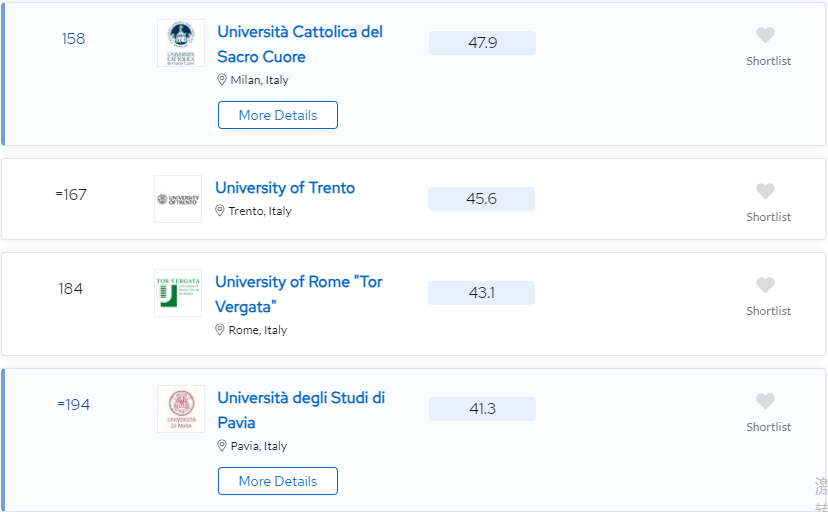Click the University of Trento logo

pos(178,199)
